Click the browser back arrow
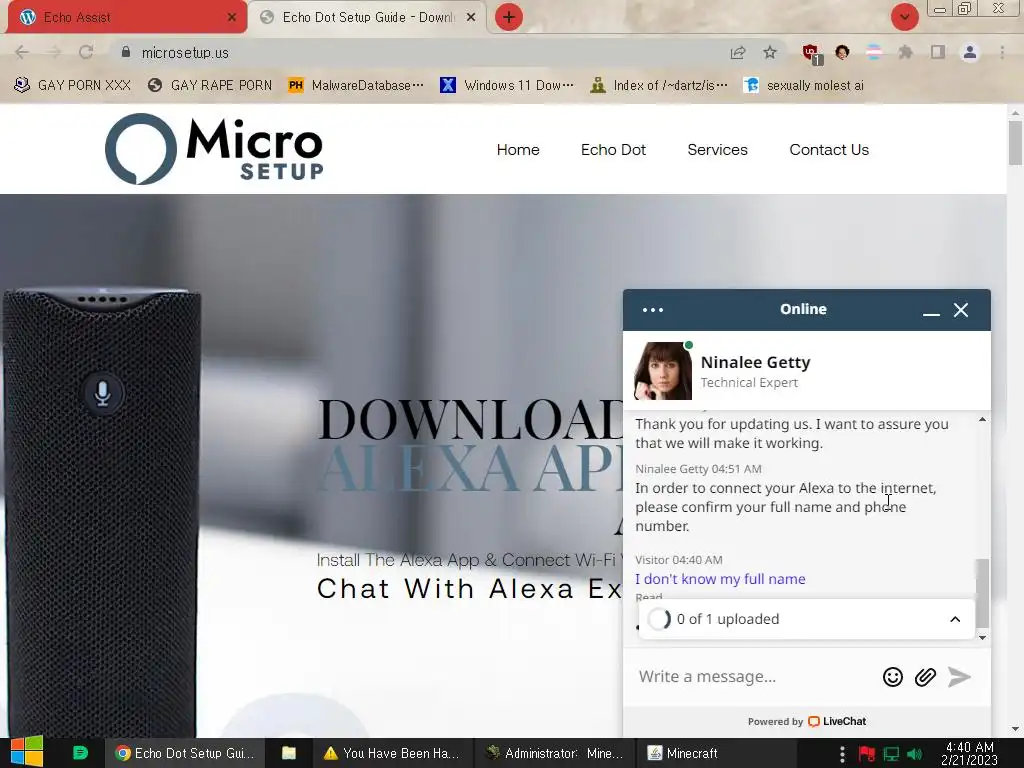 (x=22, y=52)
